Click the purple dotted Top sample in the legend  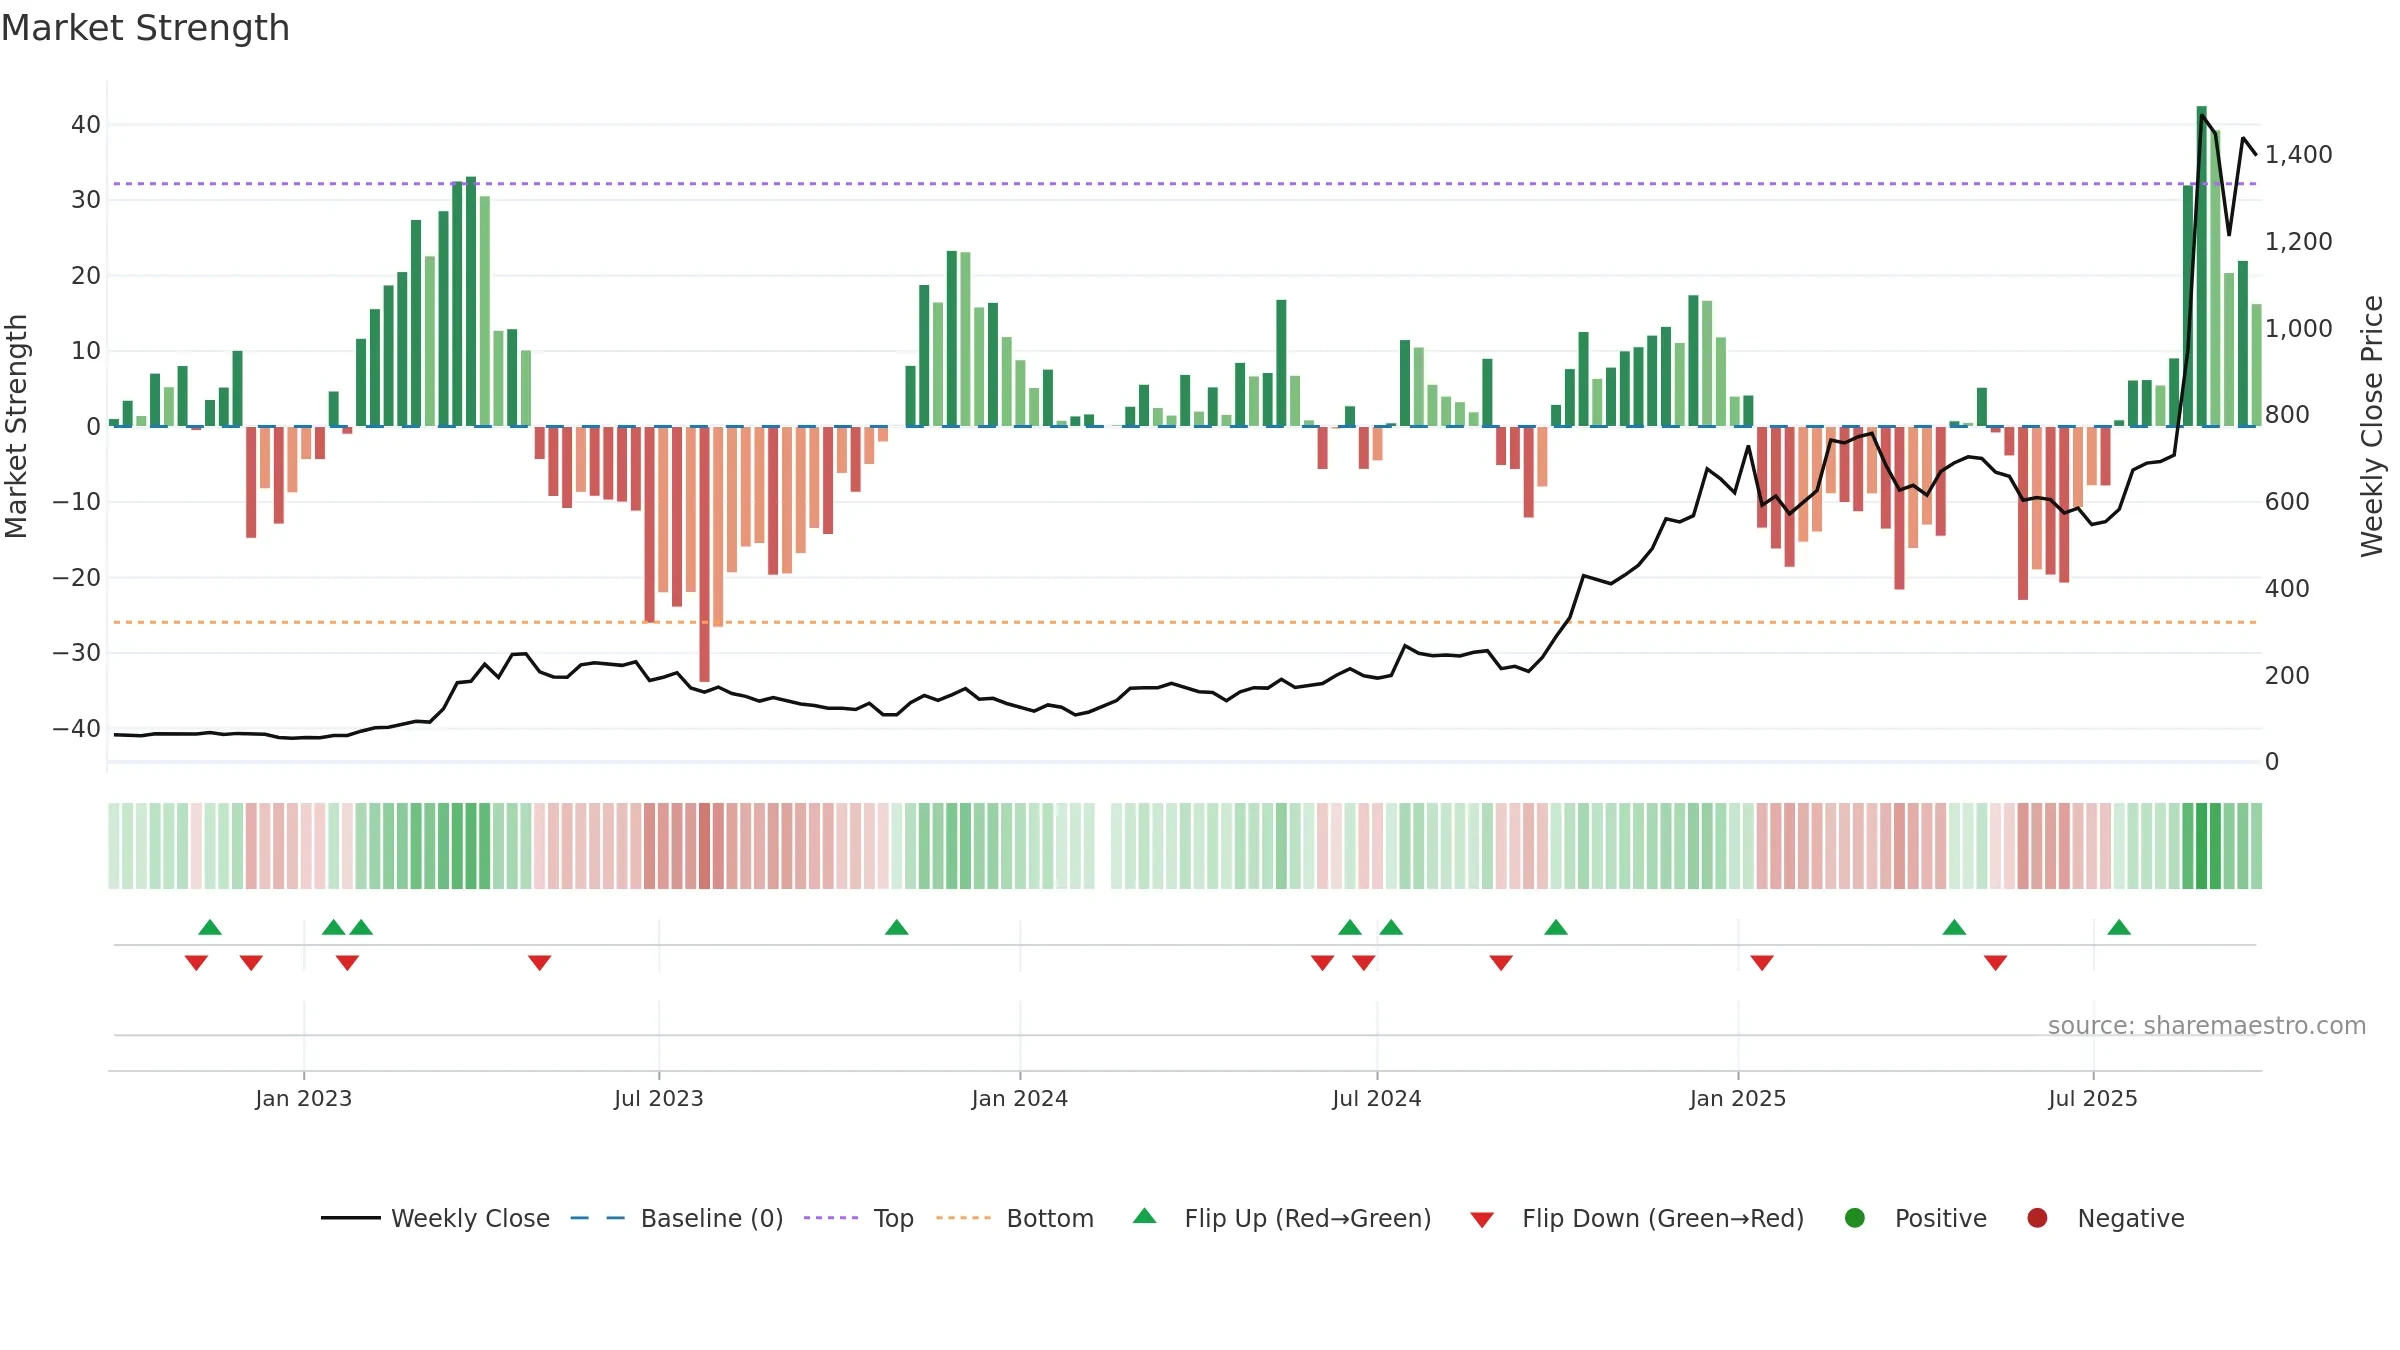(831, 1218)
